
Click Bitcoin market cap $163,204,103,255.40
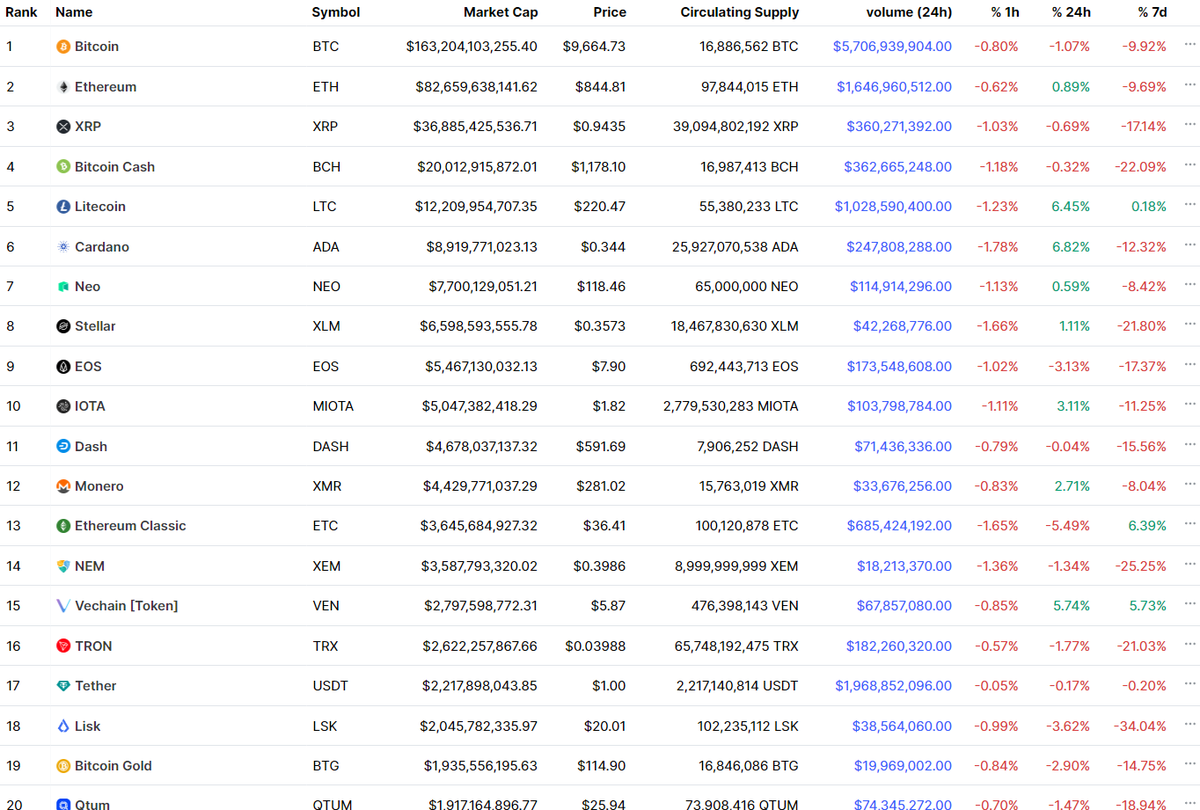point(472,47)
